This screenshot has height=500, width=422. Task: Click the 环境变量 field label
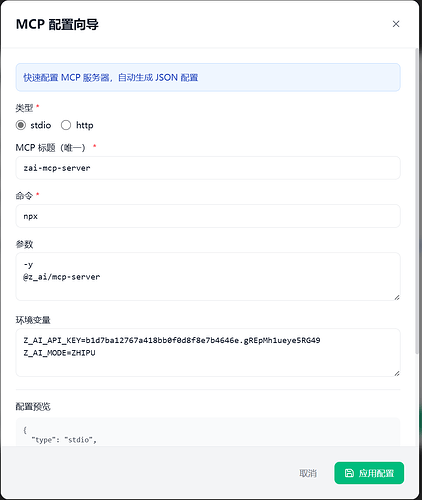coord(33,320)
